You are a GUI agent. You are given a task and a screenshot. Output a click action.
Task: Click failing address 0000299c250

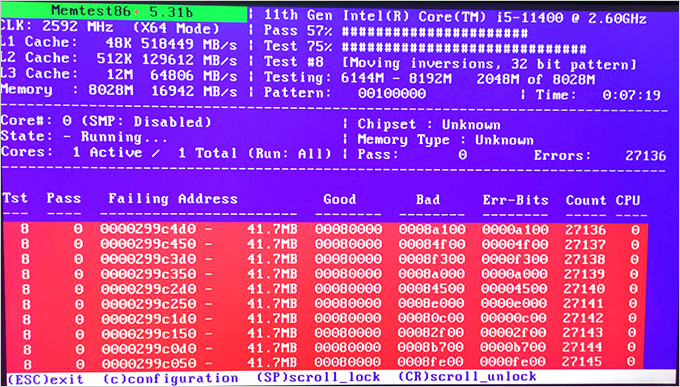[148, 304]
